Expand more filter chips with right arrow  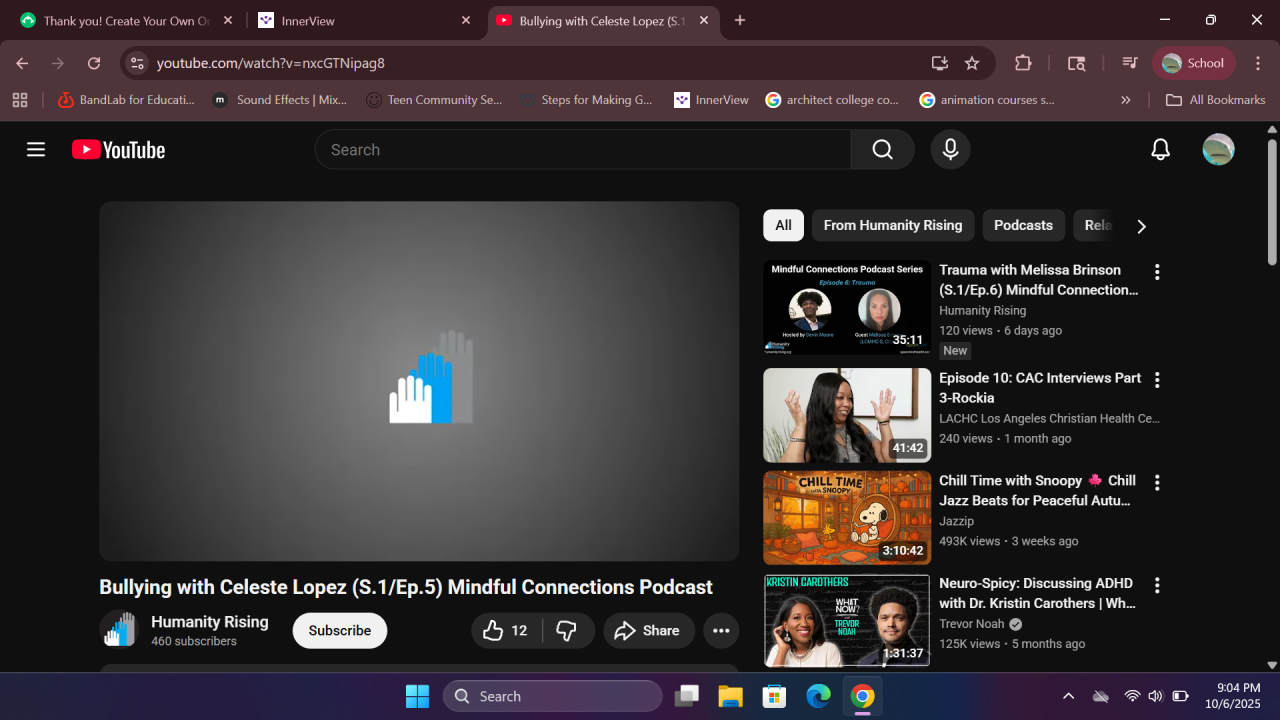click(x=1141, y=226)
